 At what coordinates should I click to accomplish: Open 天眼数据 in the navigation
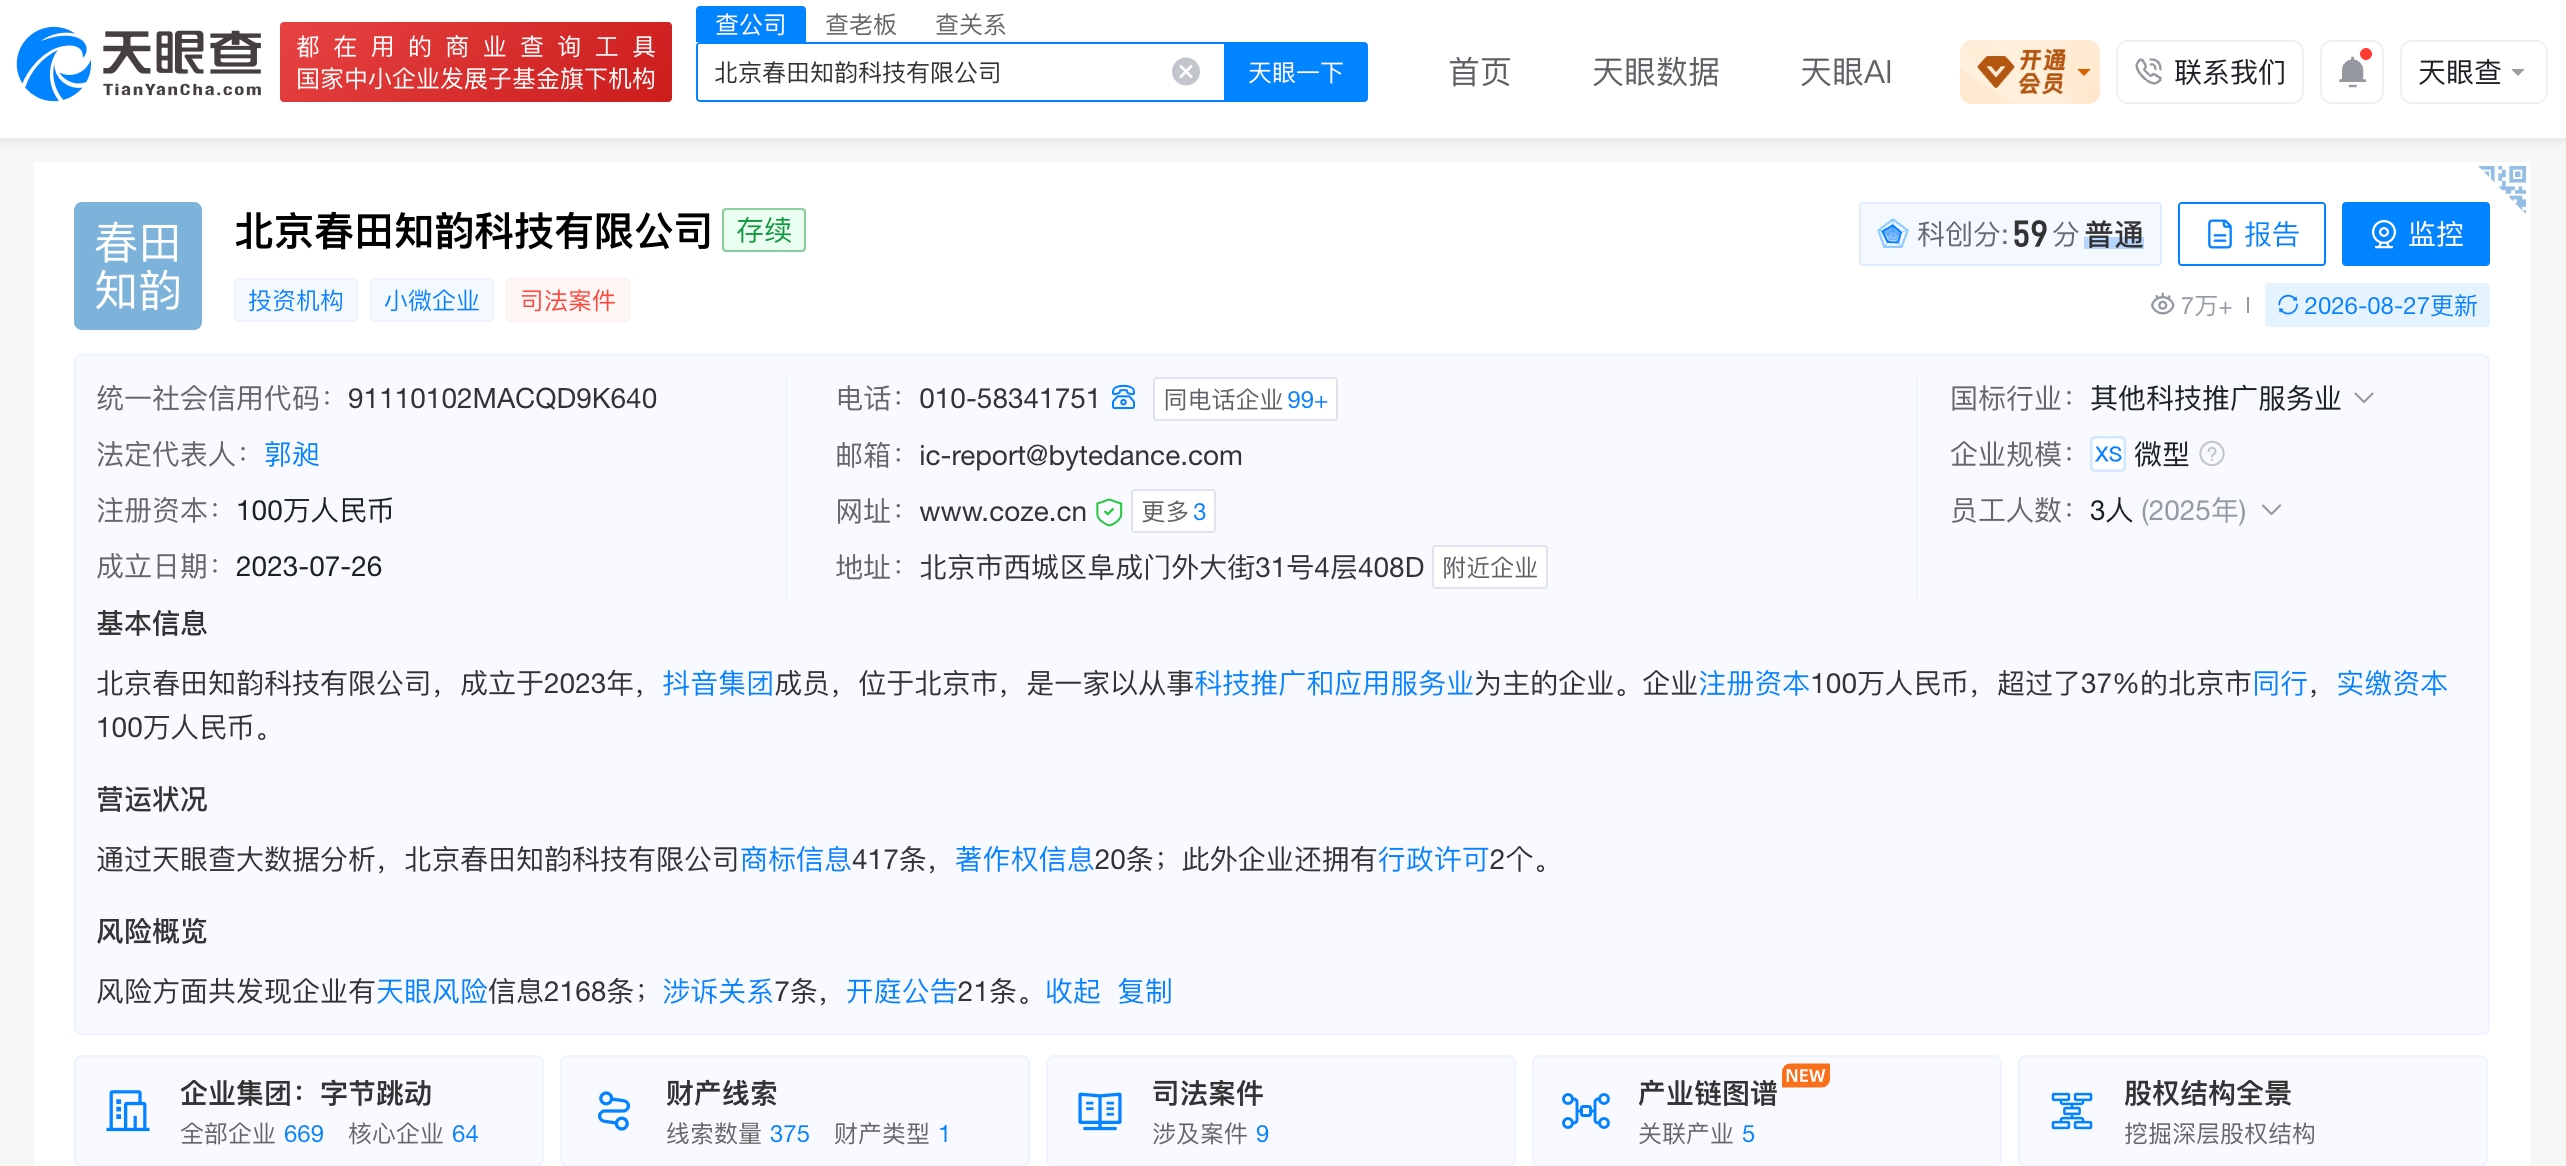1656,72
